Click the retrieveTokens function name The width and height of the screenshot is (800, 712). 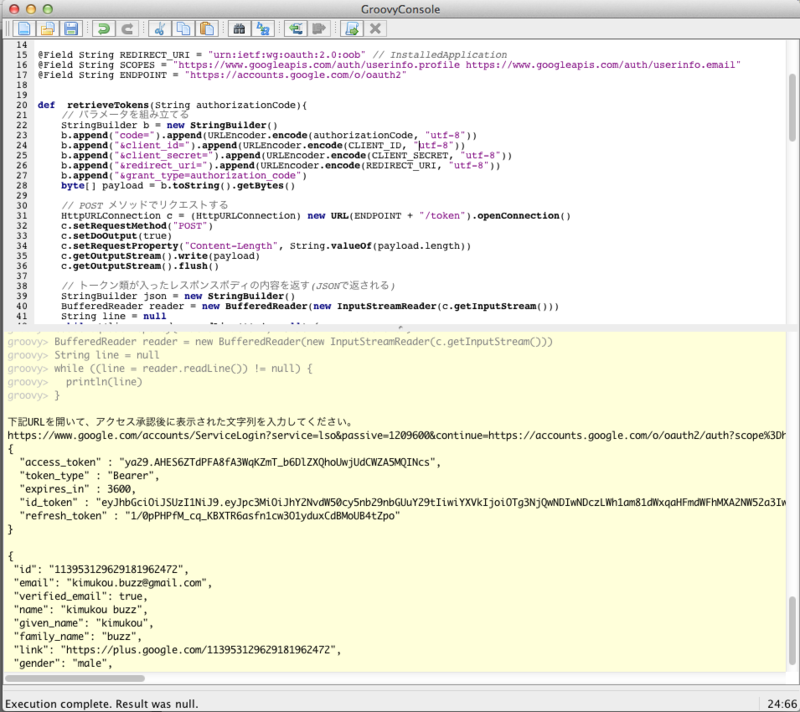108,105
